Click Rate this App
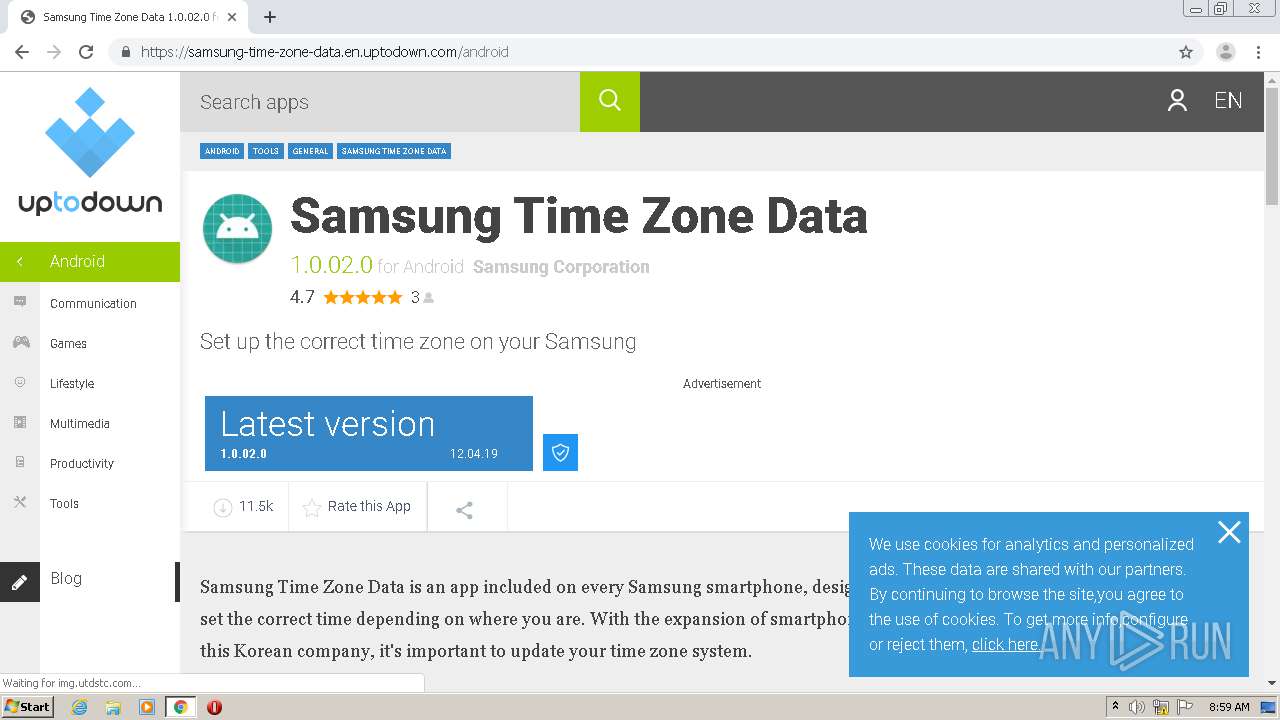The height and width of the screenshot is (720, 1280). [x=357, y=507]
